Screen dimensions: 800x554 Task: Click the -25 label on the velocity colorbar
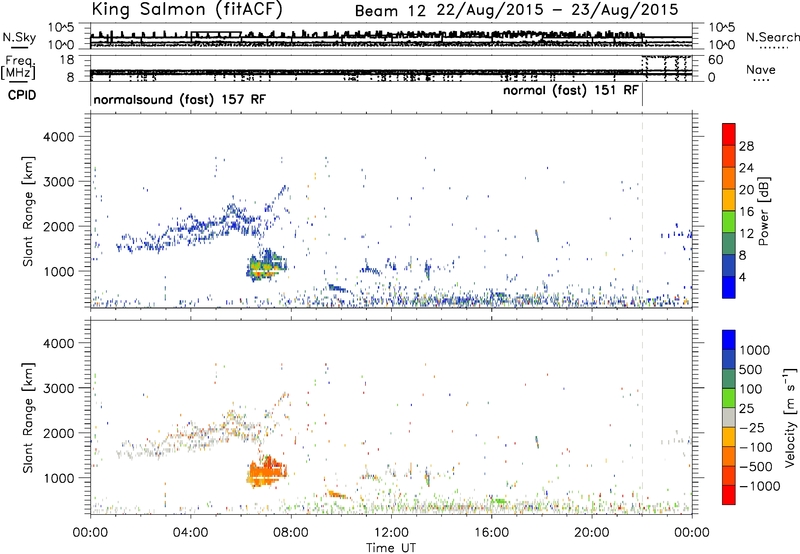click(751, 427)
